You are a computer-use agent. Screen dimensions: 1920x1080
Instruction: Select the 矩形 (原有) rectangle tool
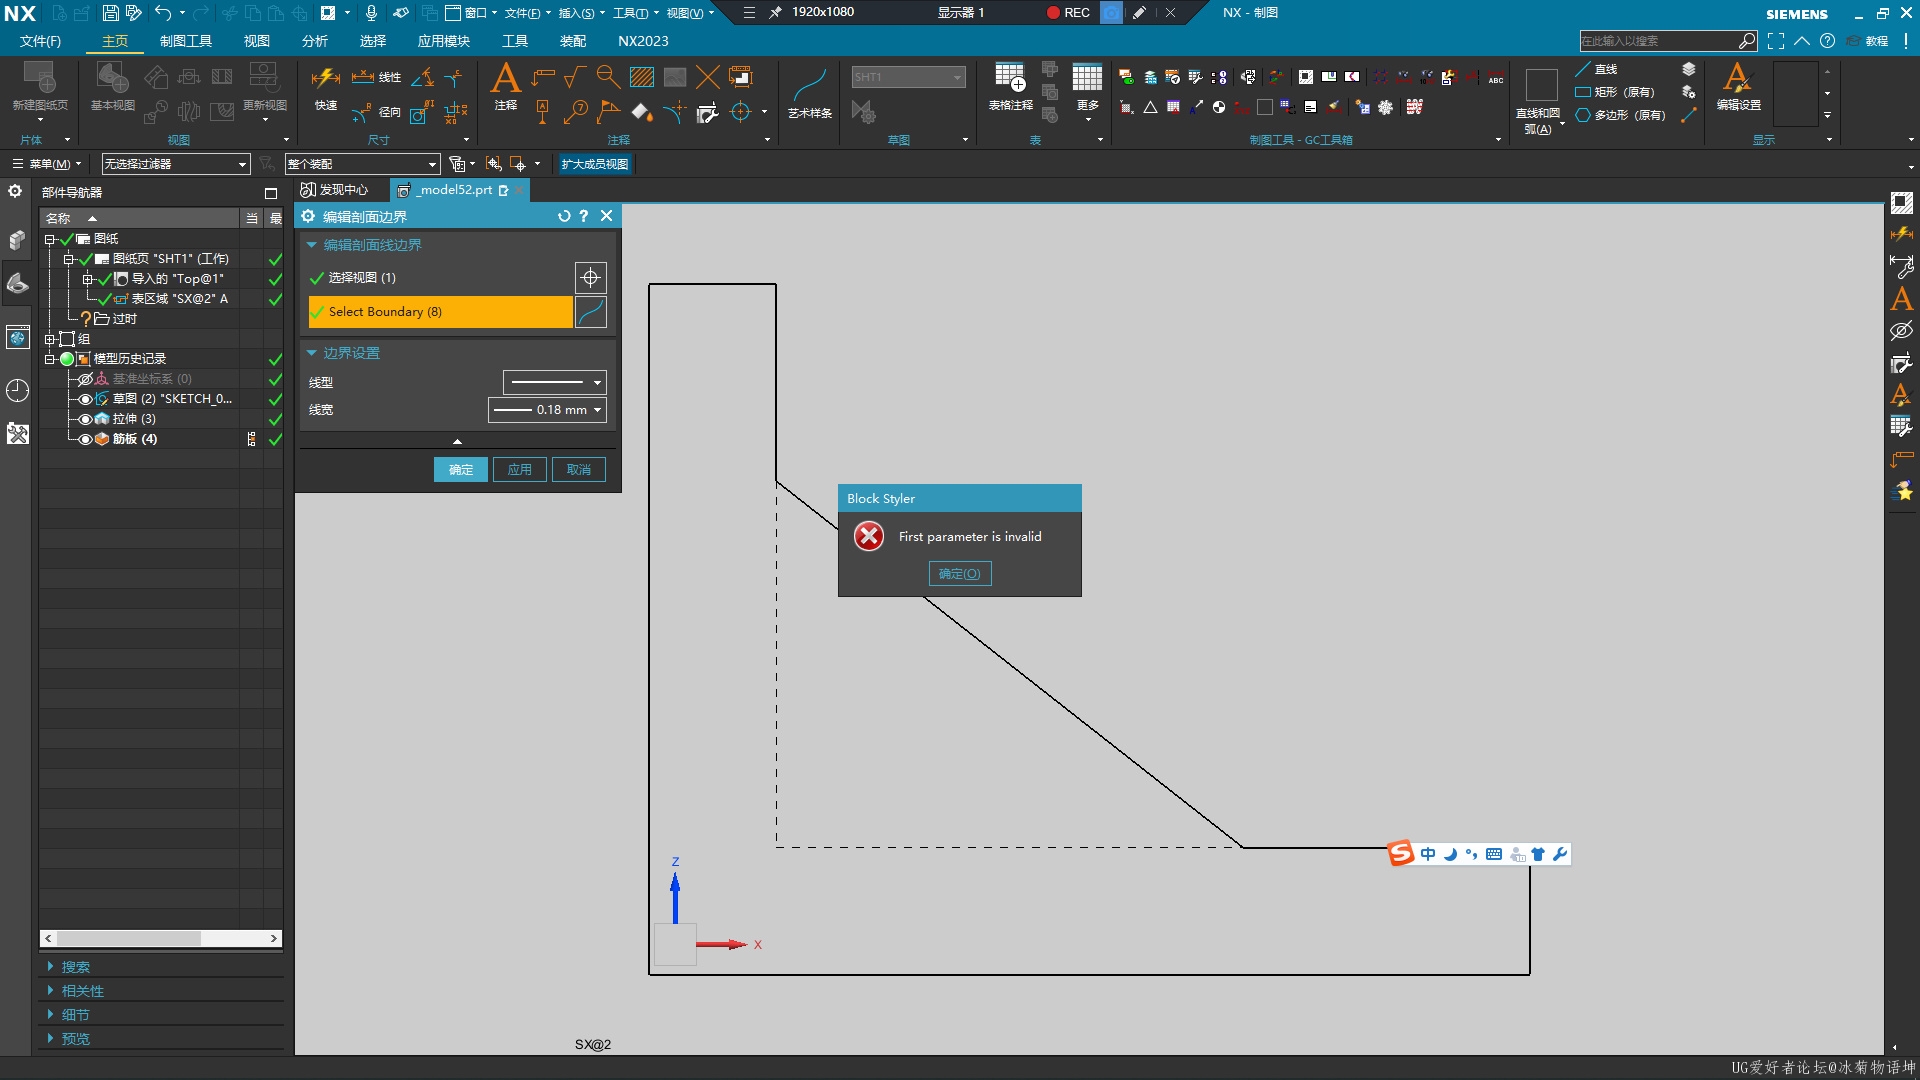pyautogui.click(x=1614, y=92)
